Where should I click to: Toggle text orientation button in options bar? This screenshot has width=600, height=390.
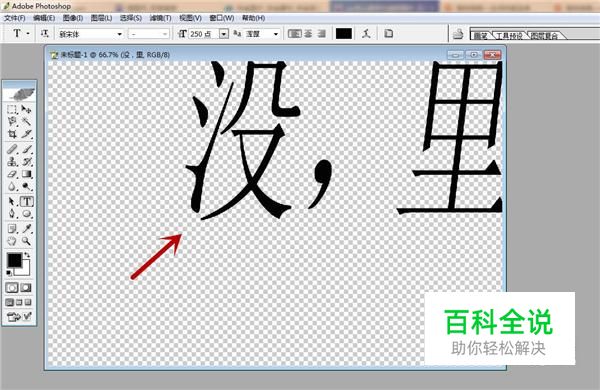point(44,34)
